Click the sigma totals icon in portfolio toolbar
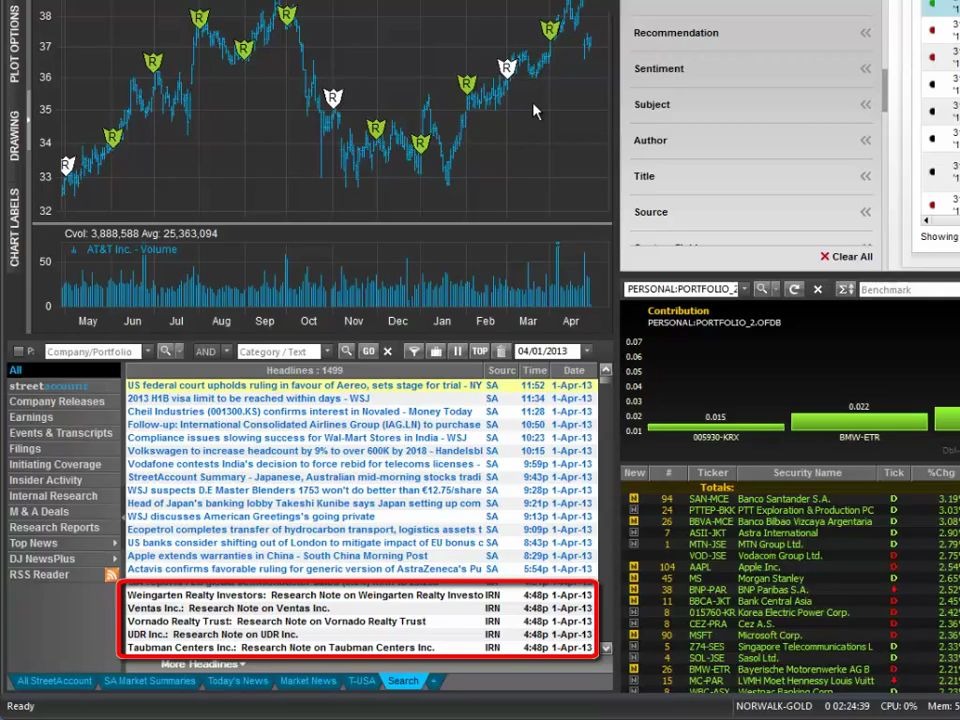Viewport: 960px width, 720px height. pos(846,289)
